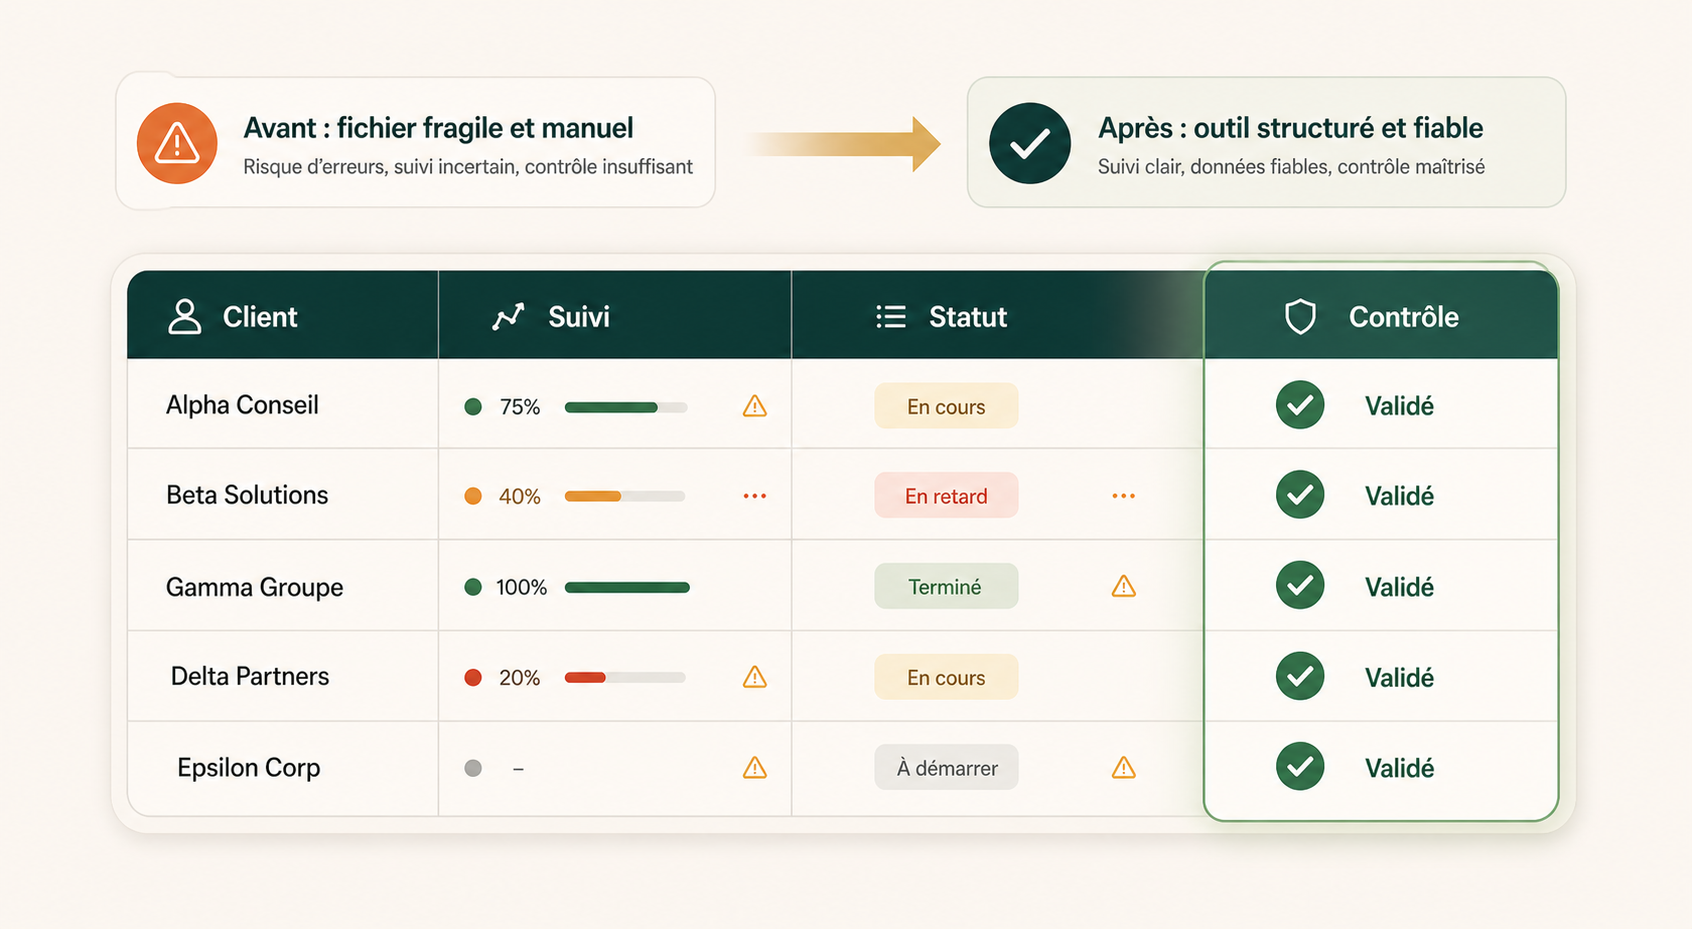Click the dark checkmark icon beside Après
The height and width of the screenshot is (929, 1692).
pyautogui.click(x=1030, y=143)
